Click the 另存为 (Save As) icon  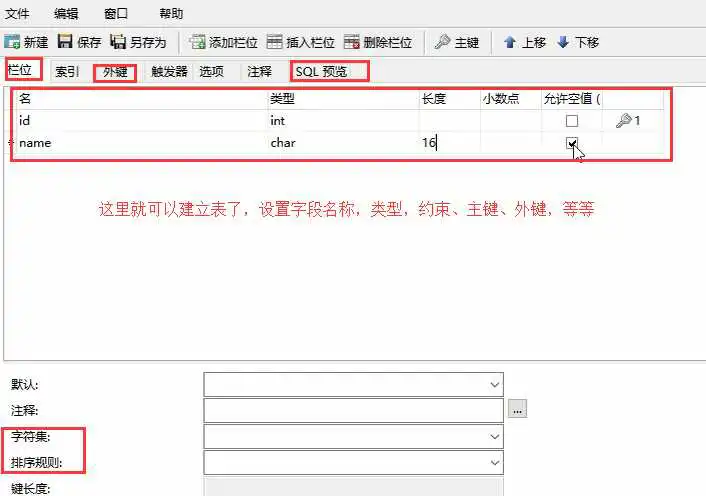pos(118,42)
